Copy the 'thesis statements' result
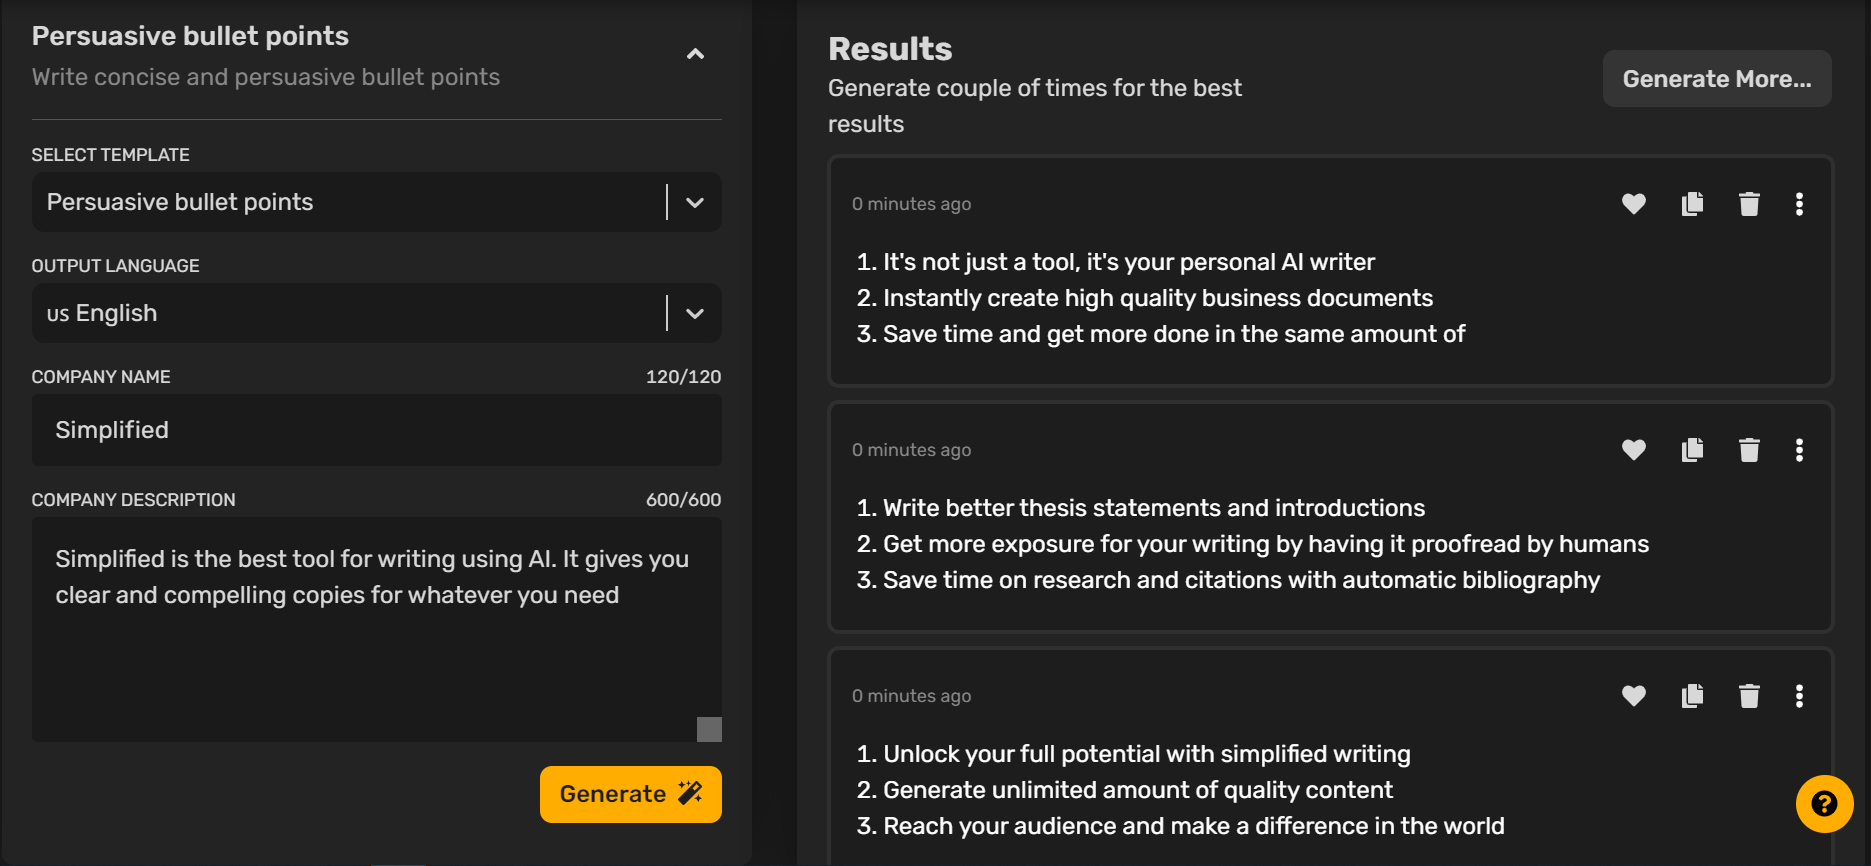The width and height of the screenshot is (1871, 866). pos(1692,450)
